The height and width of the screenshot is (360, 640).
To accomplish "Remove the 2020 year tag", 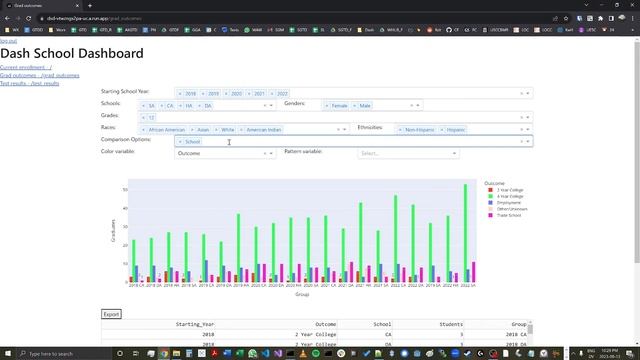I will [x=226, y=93].
